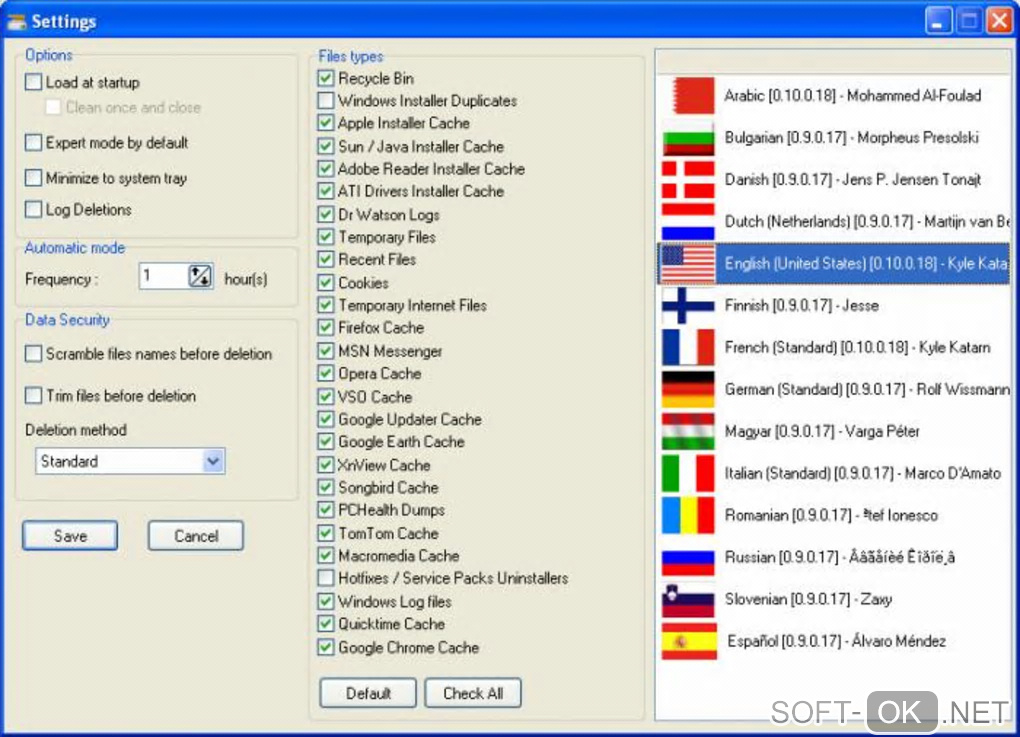Uncheck Google Earth Cache
Screen dimensions: 1020x737
click(x=326, y=442)
